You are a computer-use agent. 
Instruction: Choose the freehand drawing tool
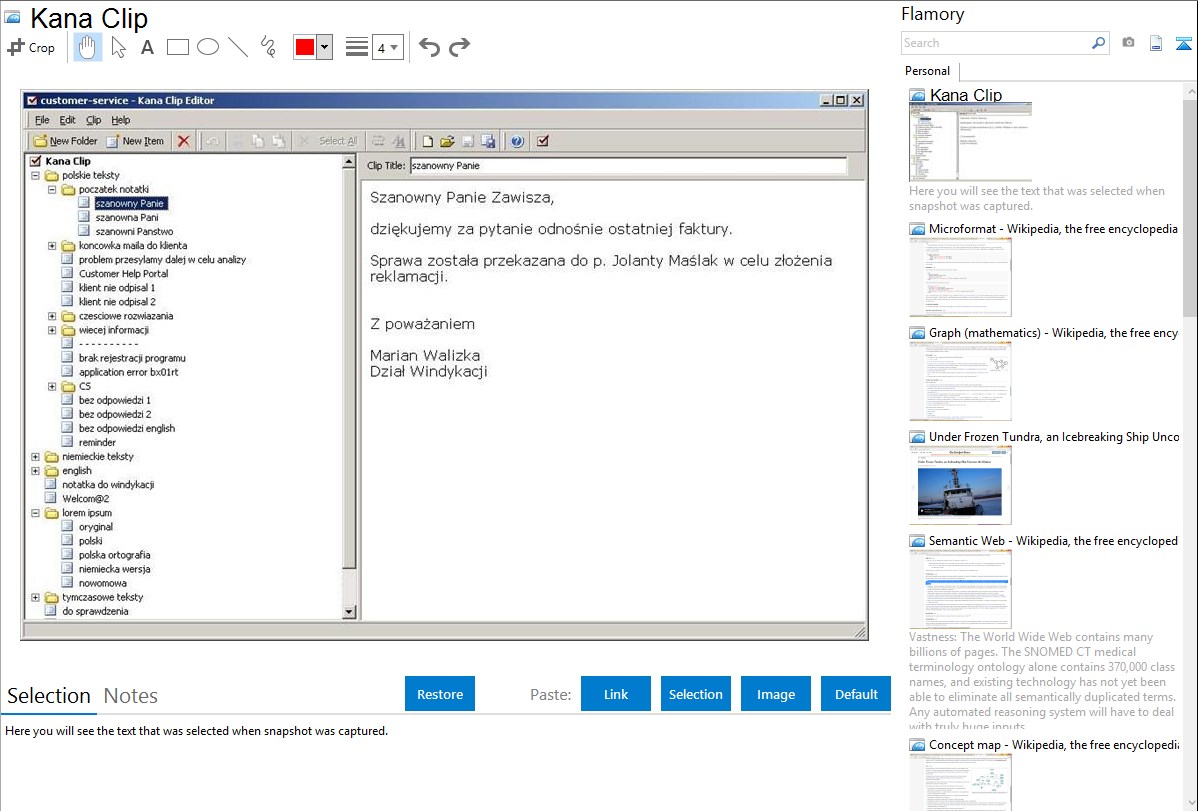coord(267,47)
